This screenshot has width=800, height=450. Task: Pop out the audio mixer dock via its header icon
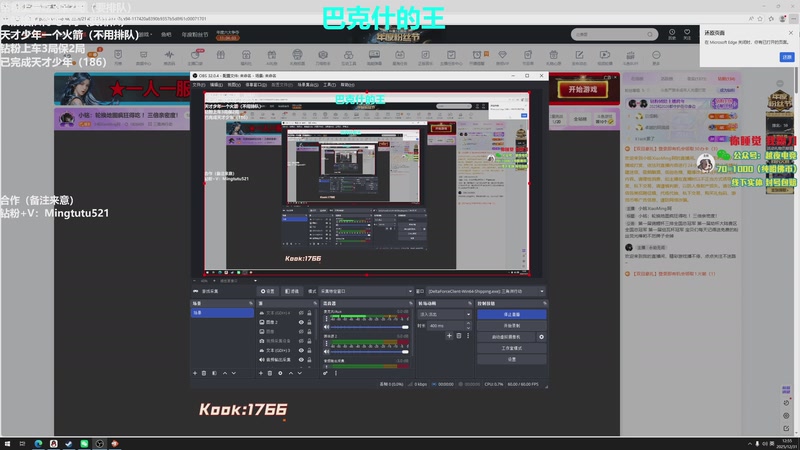coord(411,304)
